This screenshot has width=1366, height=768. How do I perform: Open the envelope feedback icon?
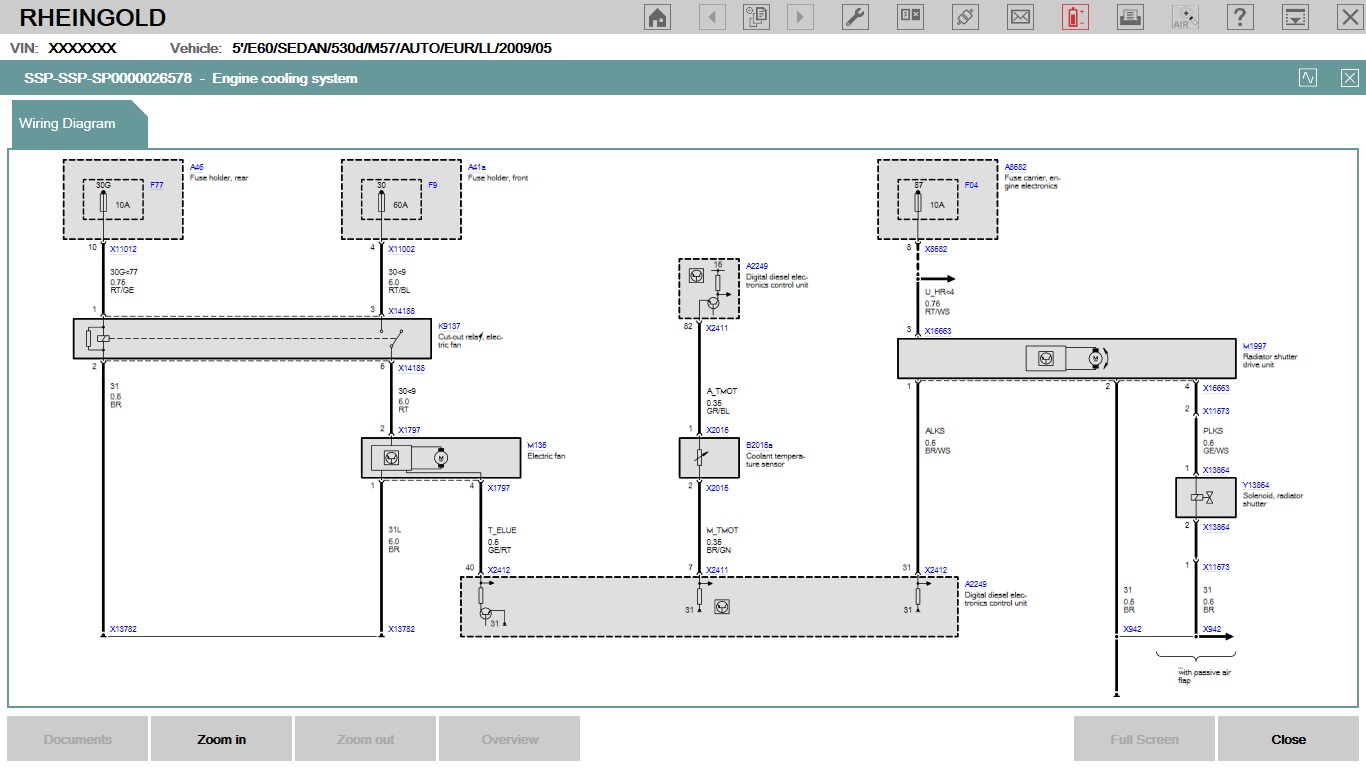(x=1020, y=17)
